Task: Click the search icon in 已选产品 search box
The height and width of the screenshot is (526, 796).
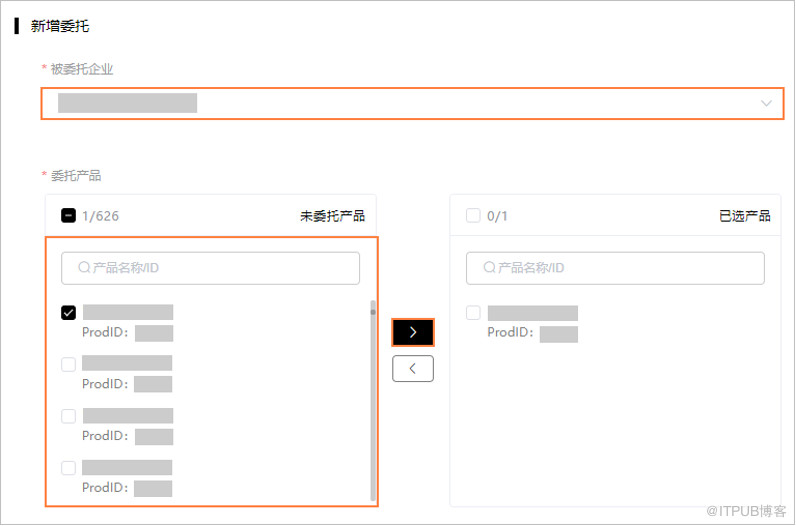Action: pyautogui.click(x=489, y=268)
